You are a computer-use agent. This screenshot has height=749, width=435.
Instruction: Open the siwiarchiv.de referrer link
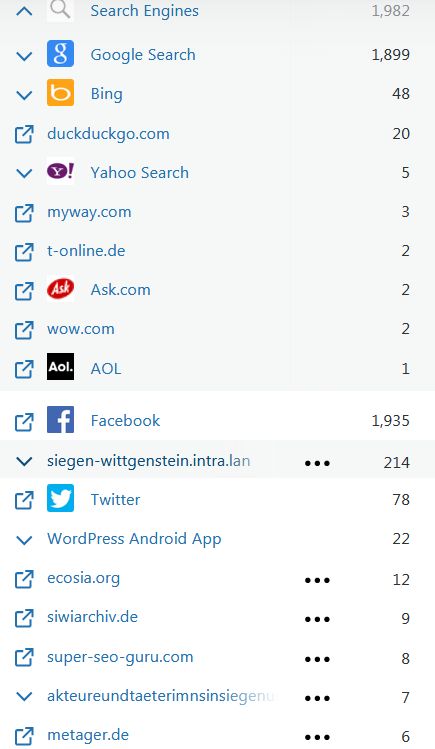point(92,617)
